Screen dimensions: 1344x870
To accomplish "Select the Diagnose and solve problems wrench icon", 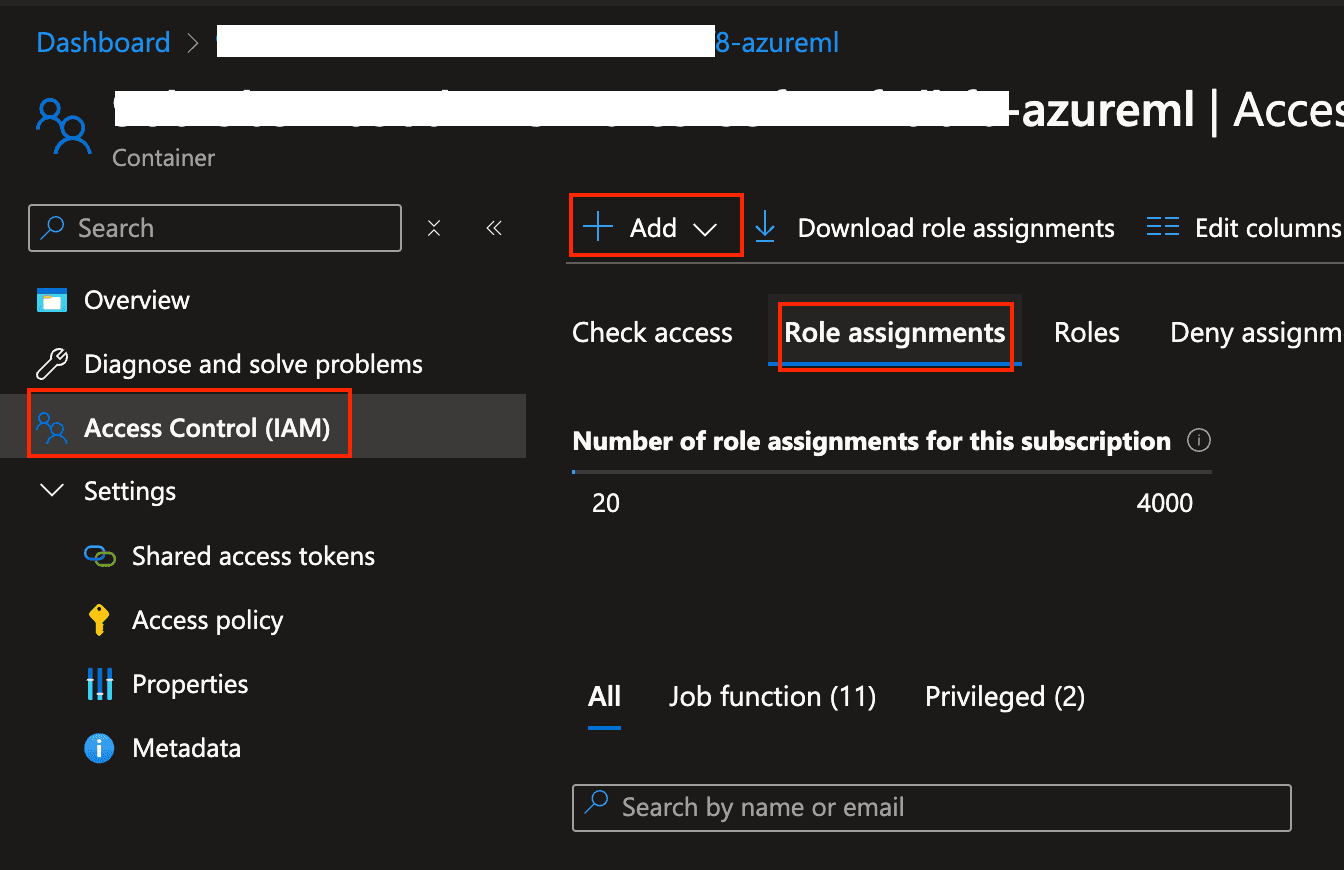I will pos(51,363).
